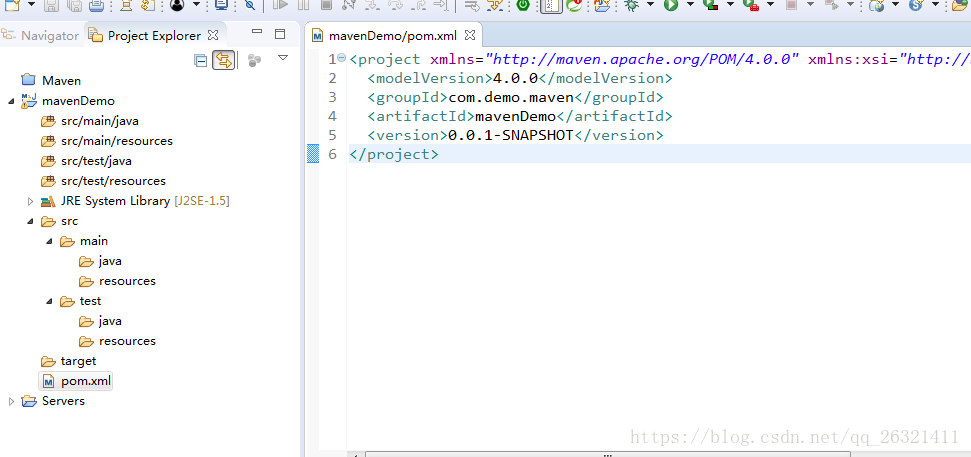
Task: Close the mavenDemo/pom.xml editor tab
Action: 470,35
